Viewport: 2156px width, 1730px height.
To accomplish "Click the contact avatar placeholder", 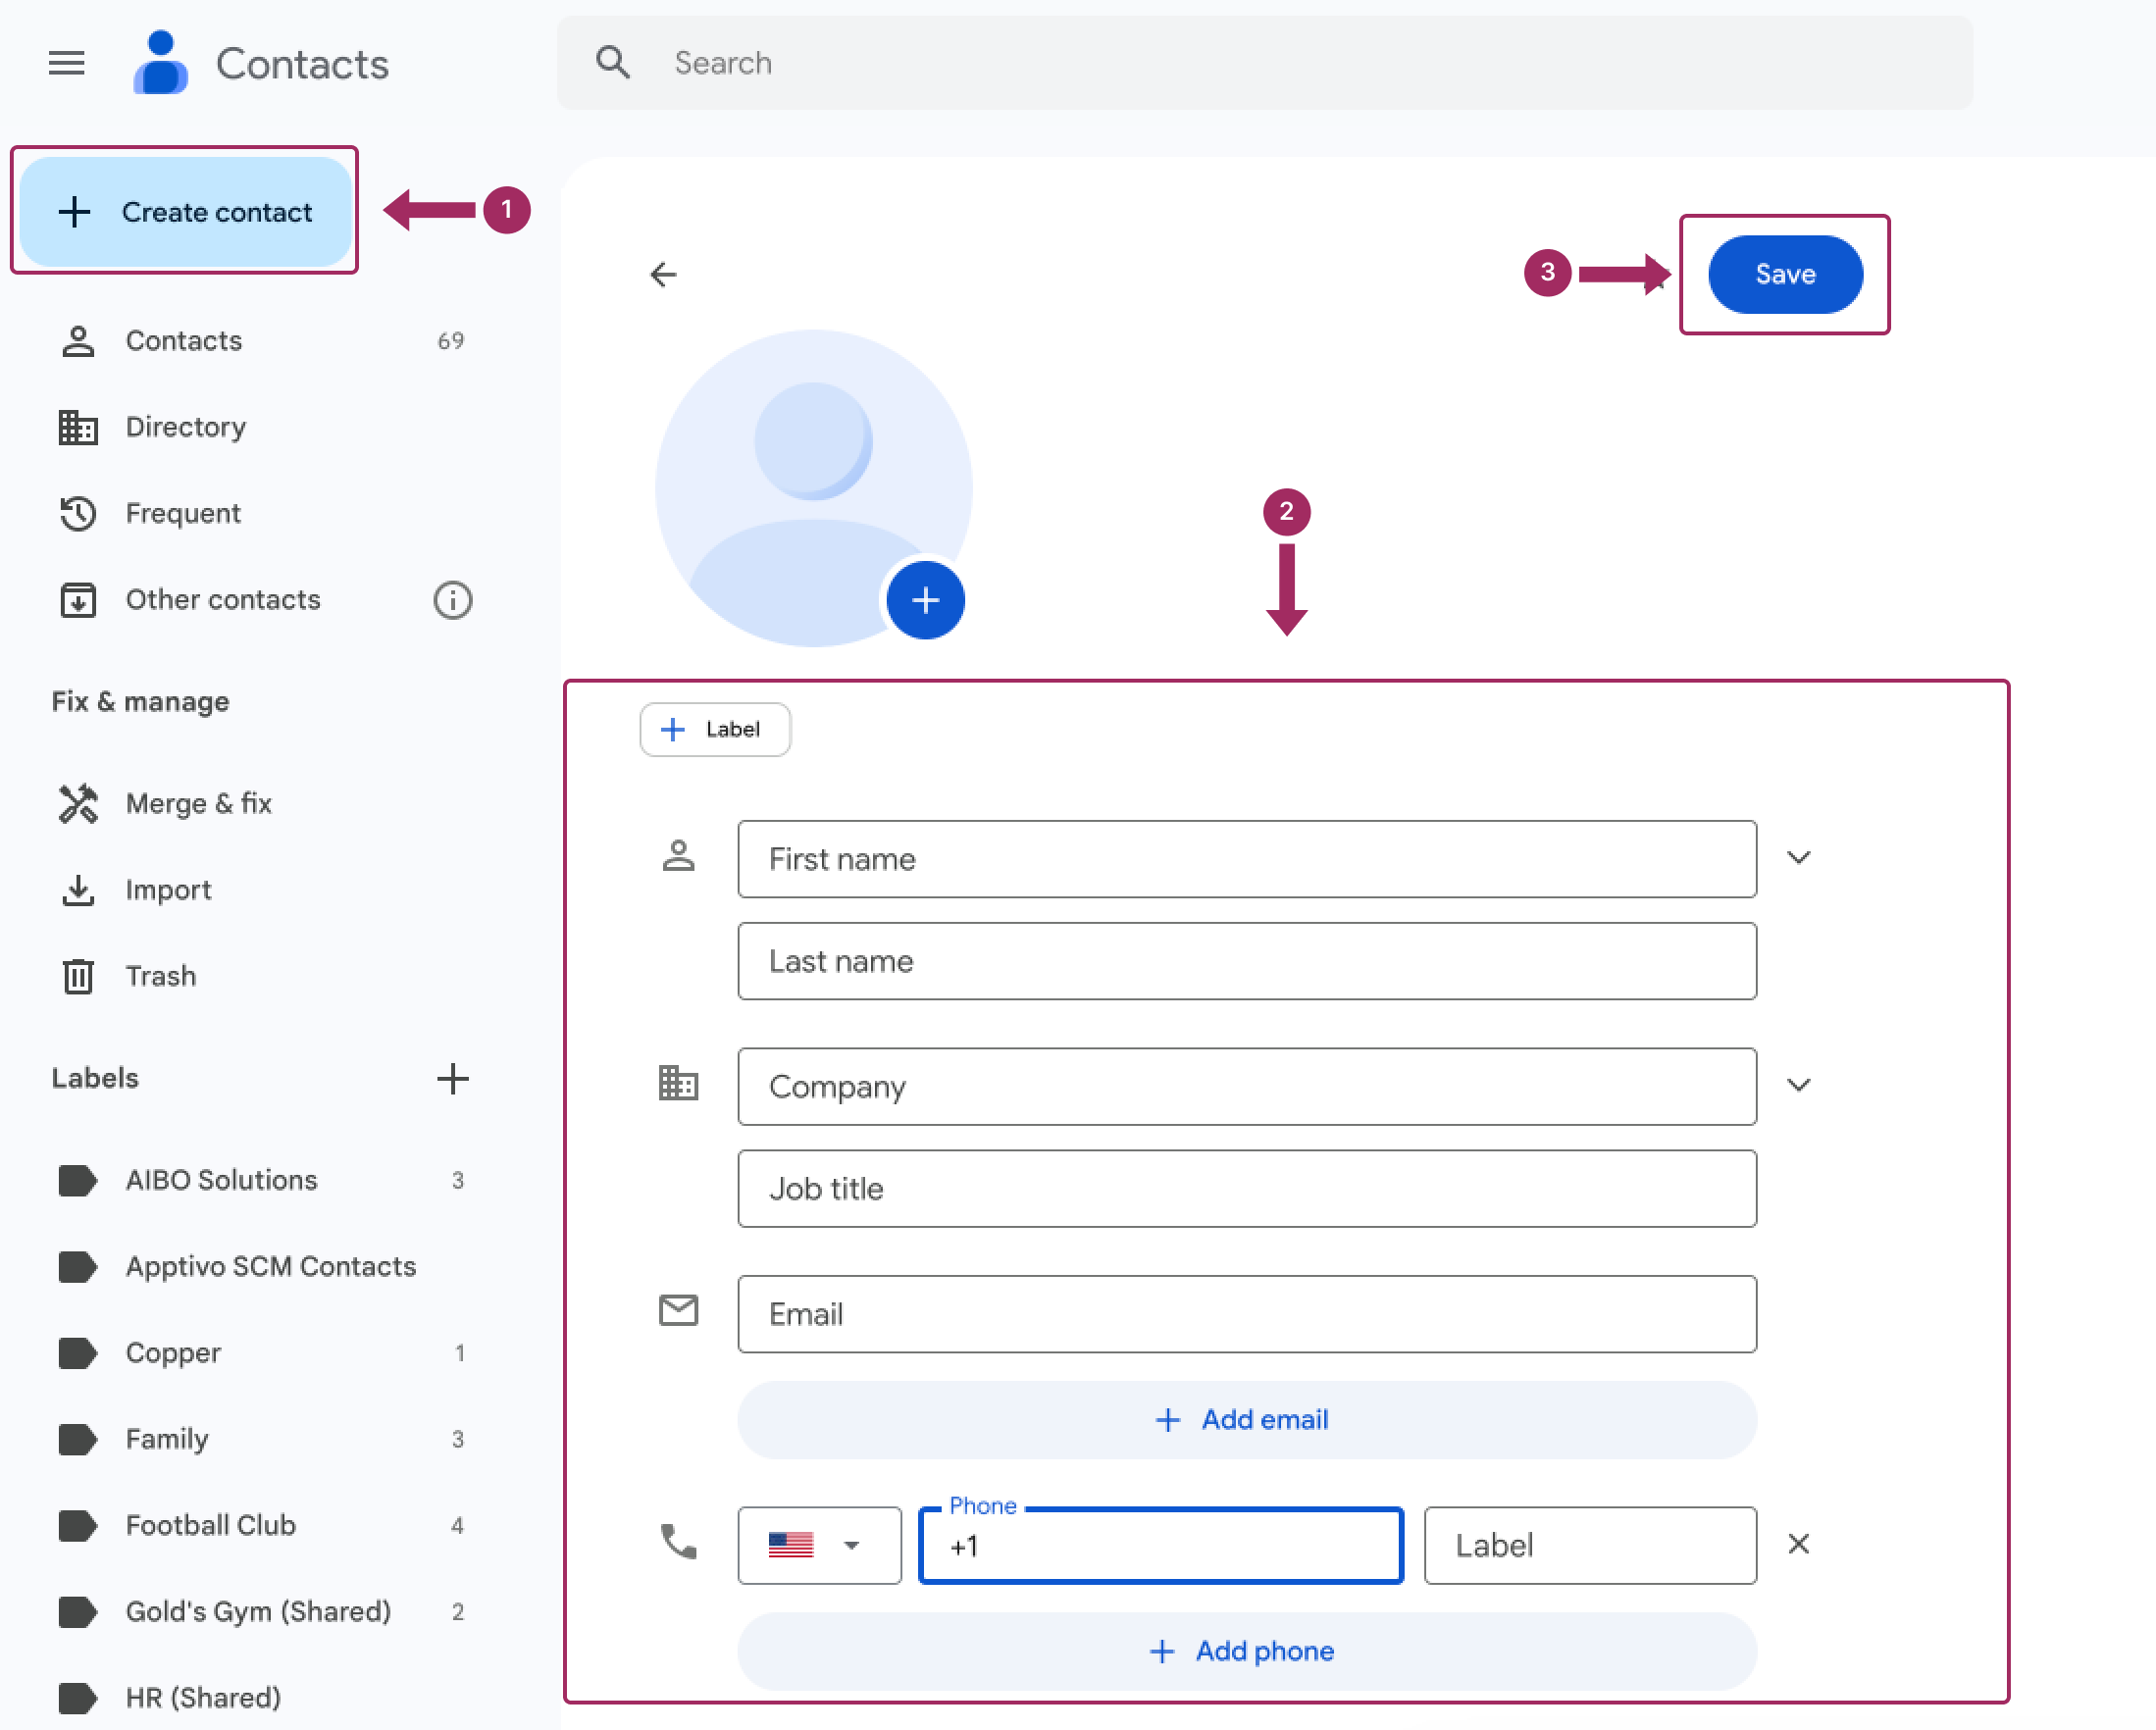I will [812, 488].
